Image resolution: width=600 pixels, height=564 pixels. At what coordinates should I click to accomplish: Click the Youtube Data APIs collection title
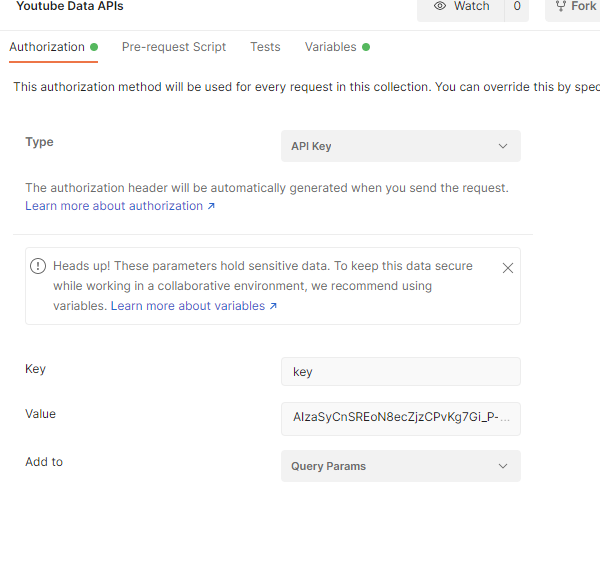pyautogui.click(x=70, y=6)
